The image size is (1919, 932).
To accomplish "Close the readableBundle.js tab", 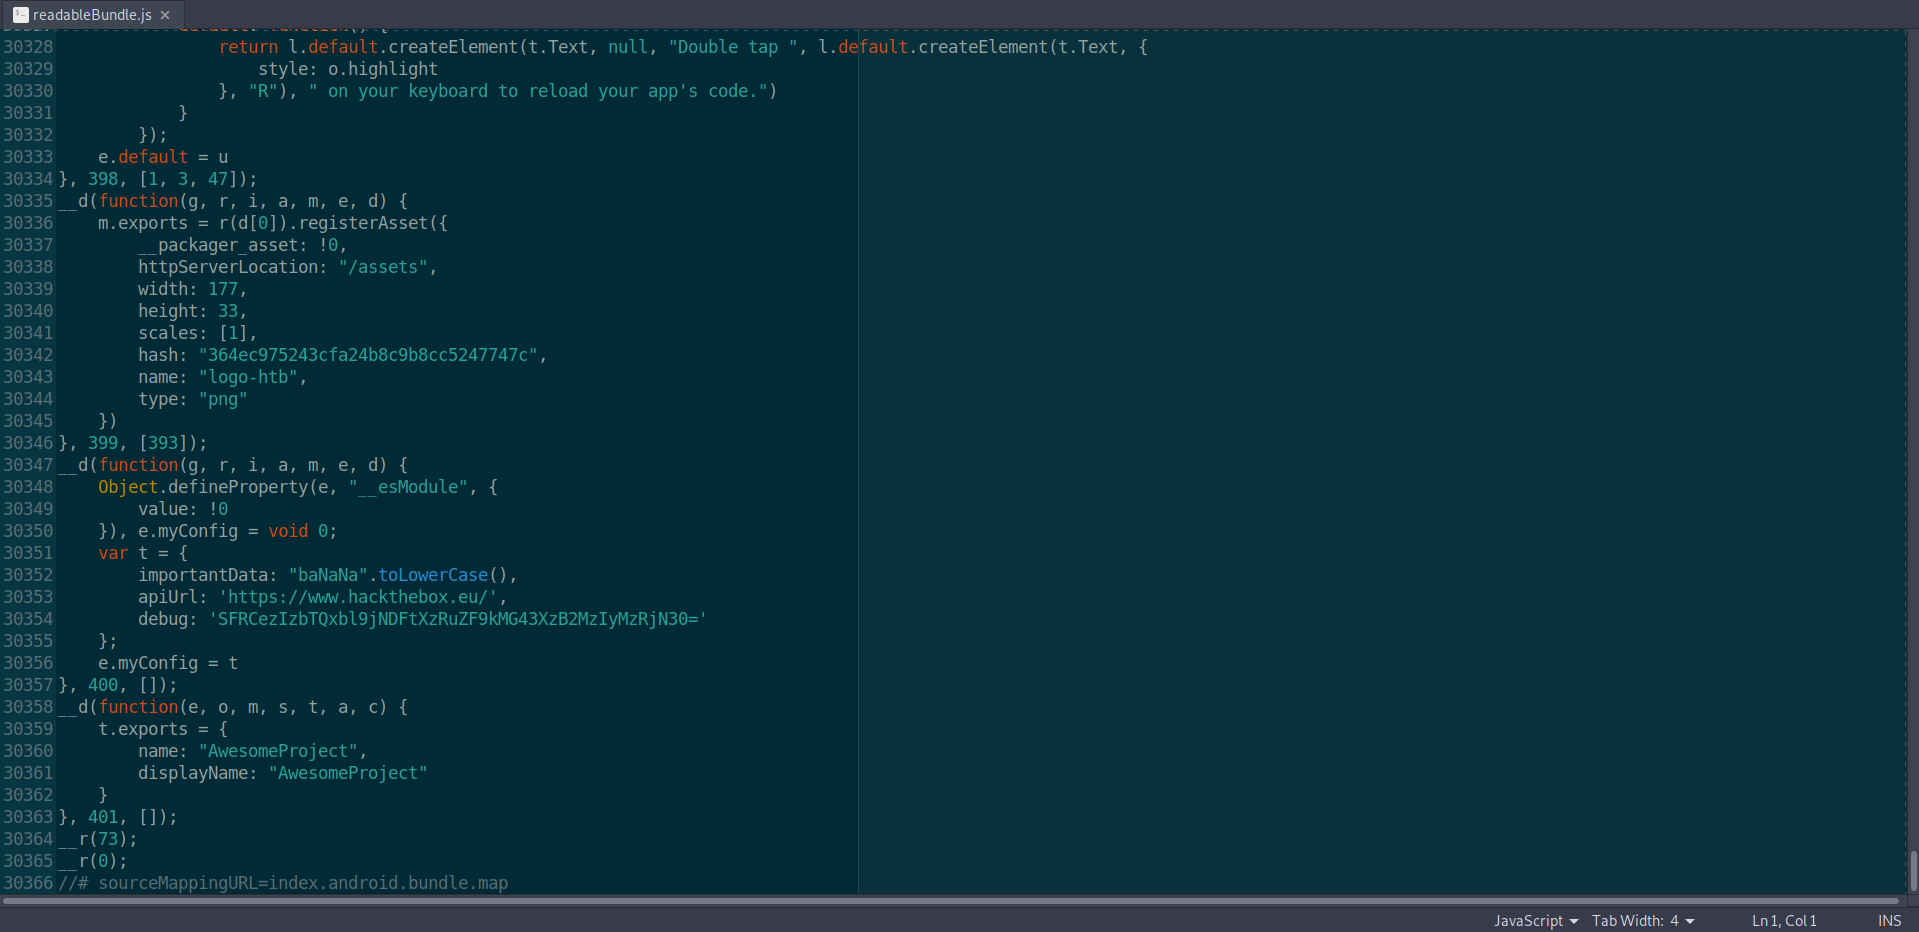I will pyautogui.click(x=165, y=15).
